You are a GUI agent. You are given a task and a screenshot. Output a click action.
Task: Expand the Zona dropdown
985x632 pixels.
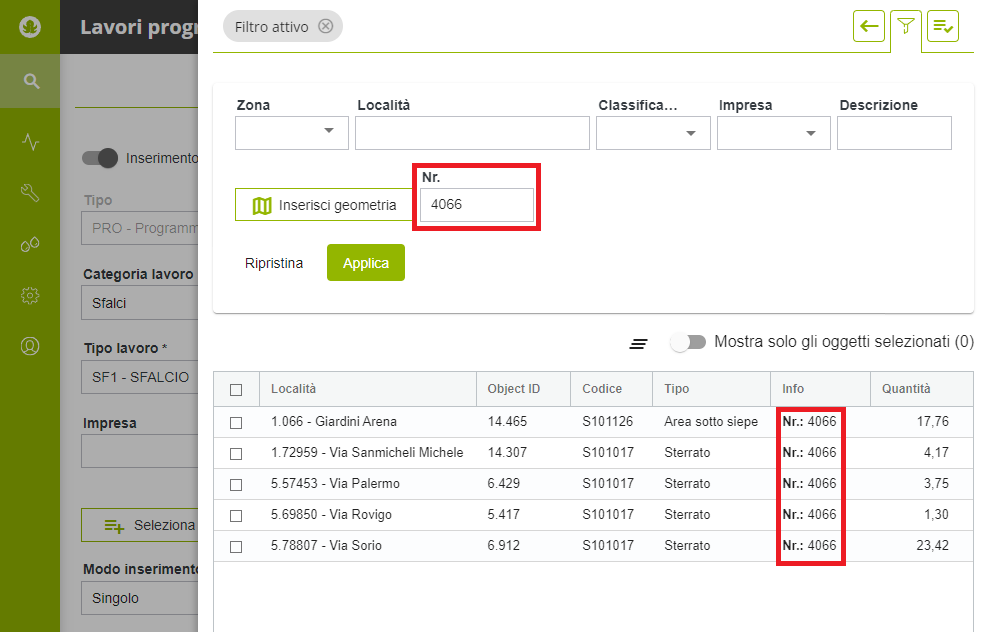pos(292,133)
